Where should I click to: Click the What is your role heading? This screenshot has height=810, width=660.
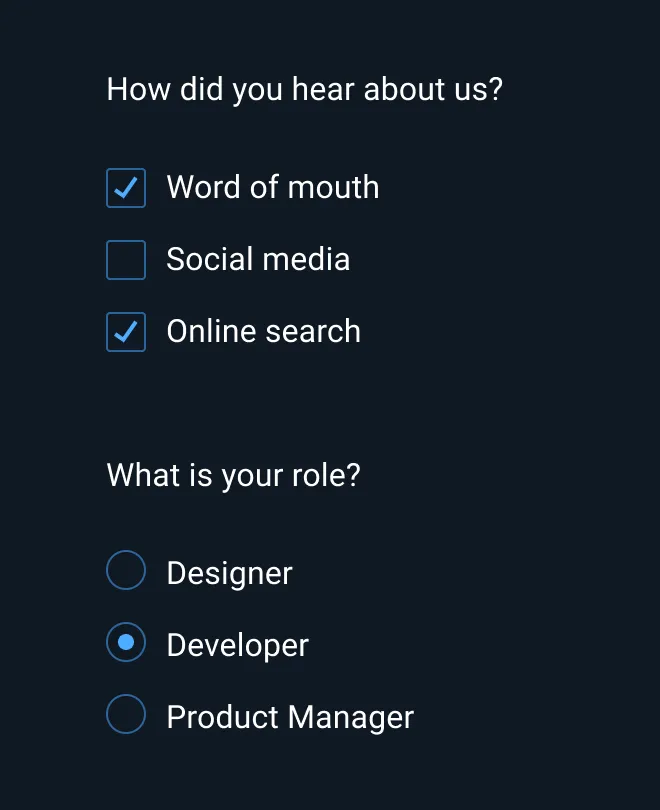234,475
